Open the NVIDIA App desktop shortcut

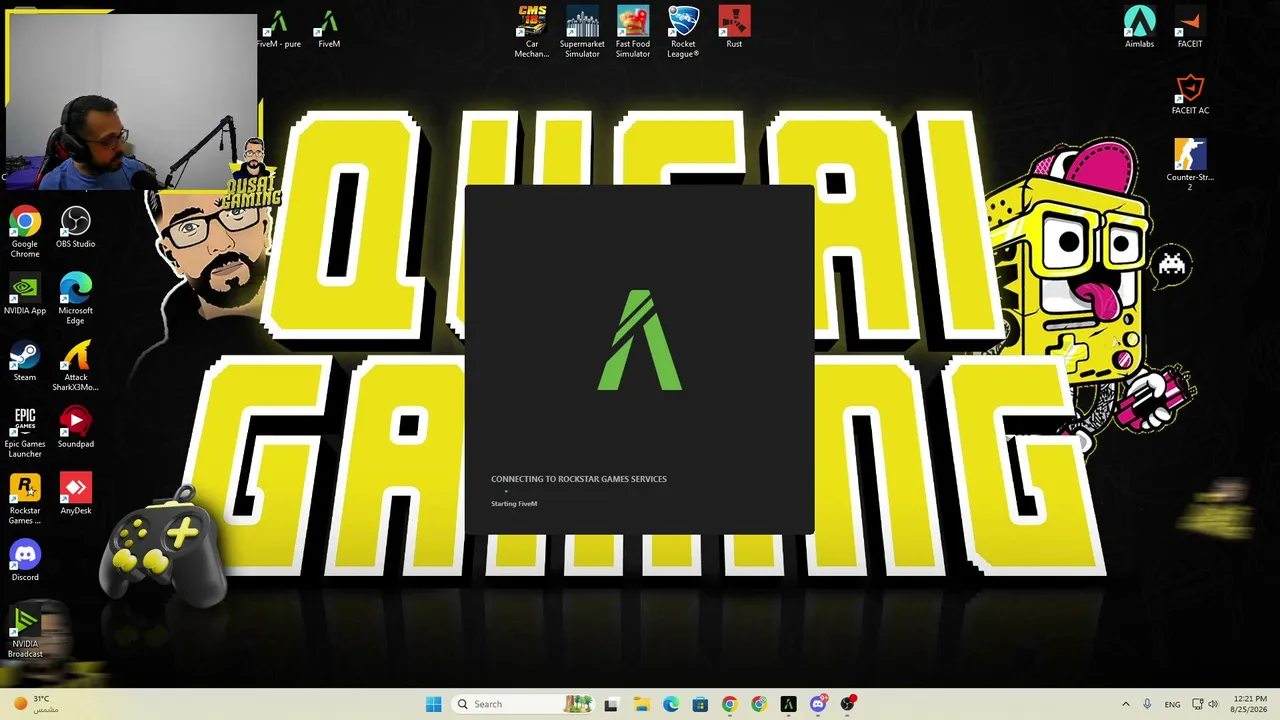click(x=25, y=294)
